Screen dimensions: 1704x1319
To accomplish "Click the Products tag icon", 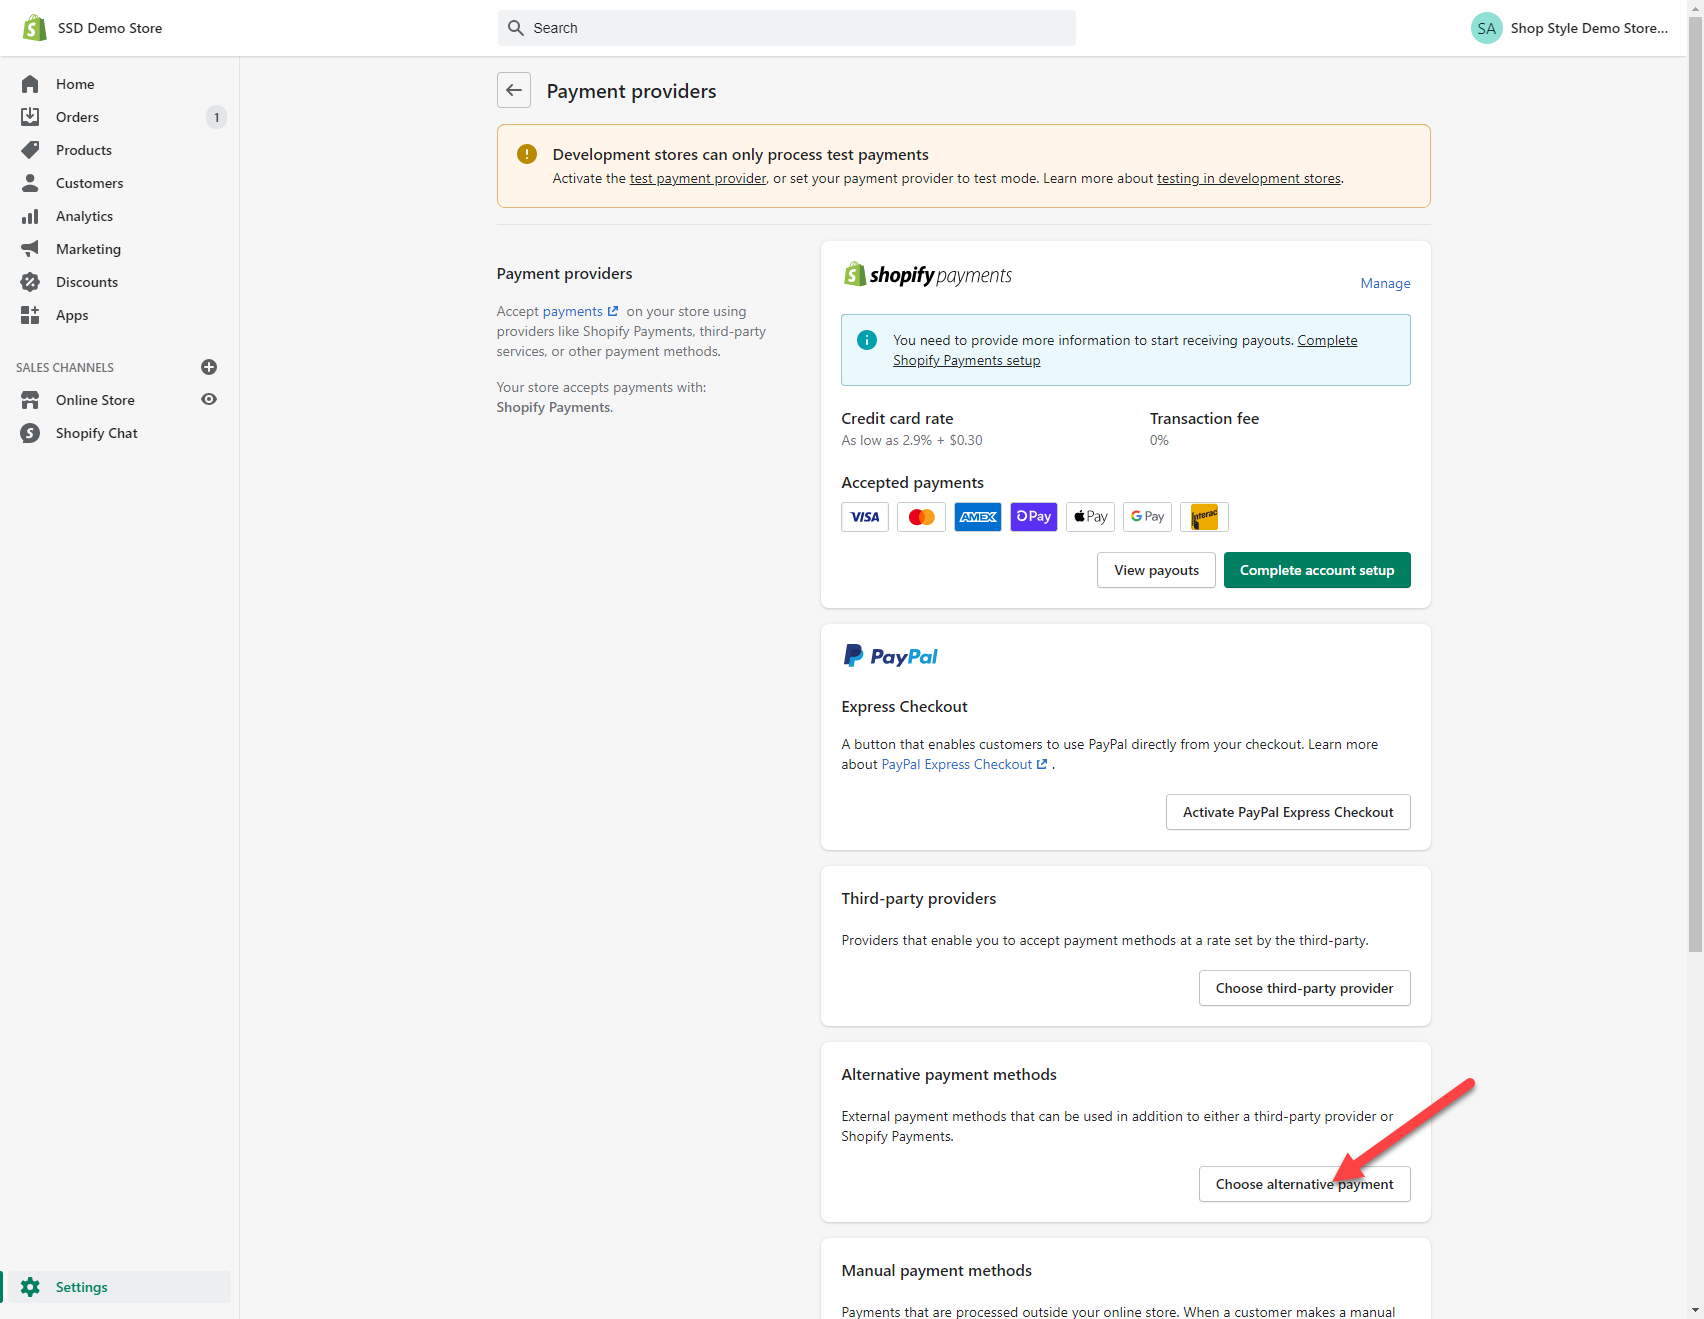I will (30, 150).
